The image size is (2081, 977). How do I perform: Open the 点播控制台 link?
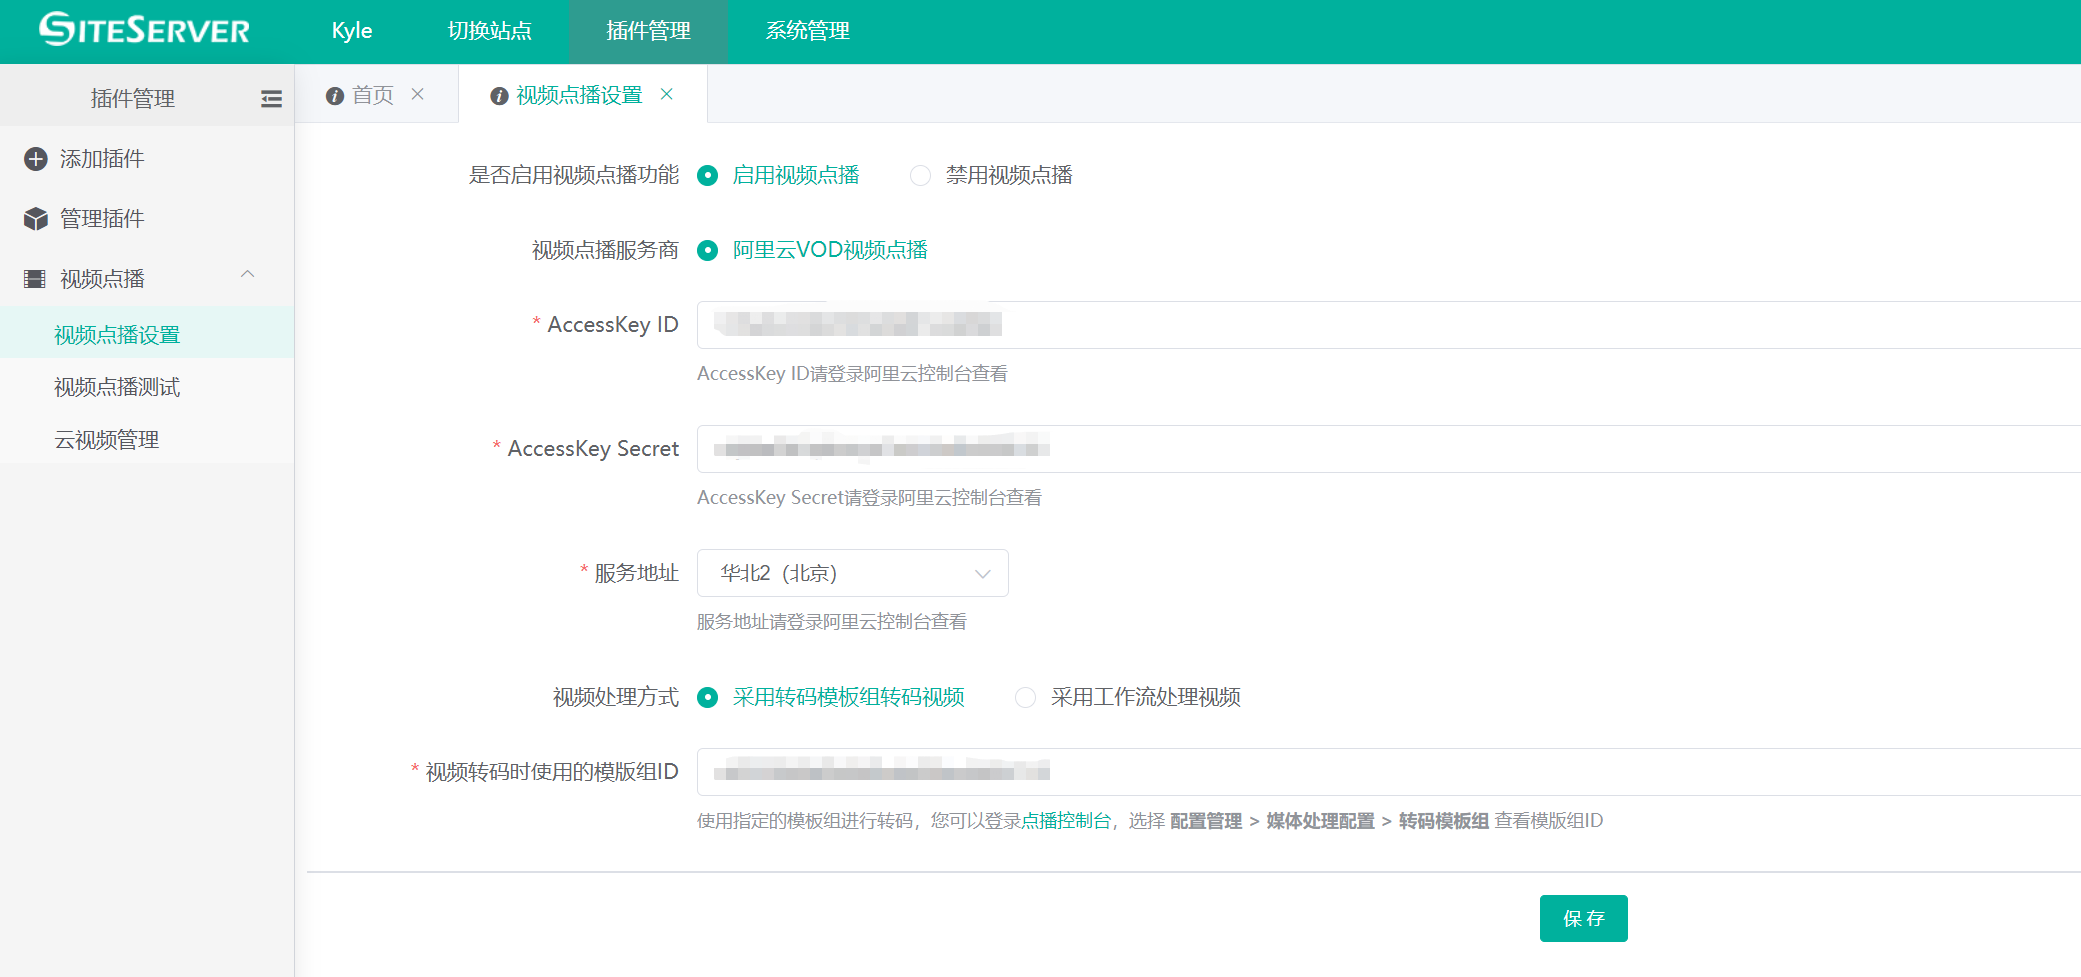[x=1066, y=821]
